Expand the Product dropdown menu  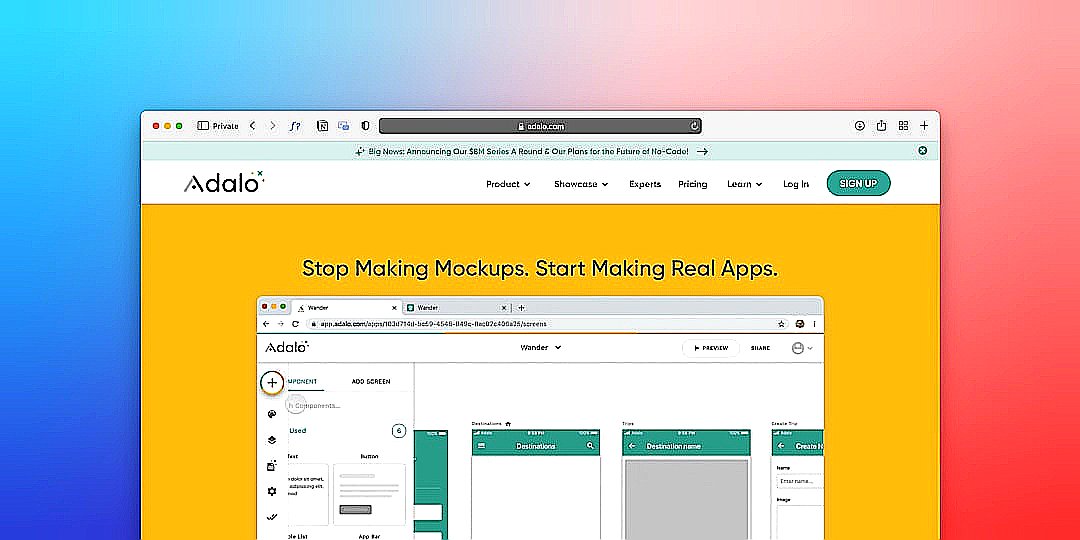[x=508, y=184]
